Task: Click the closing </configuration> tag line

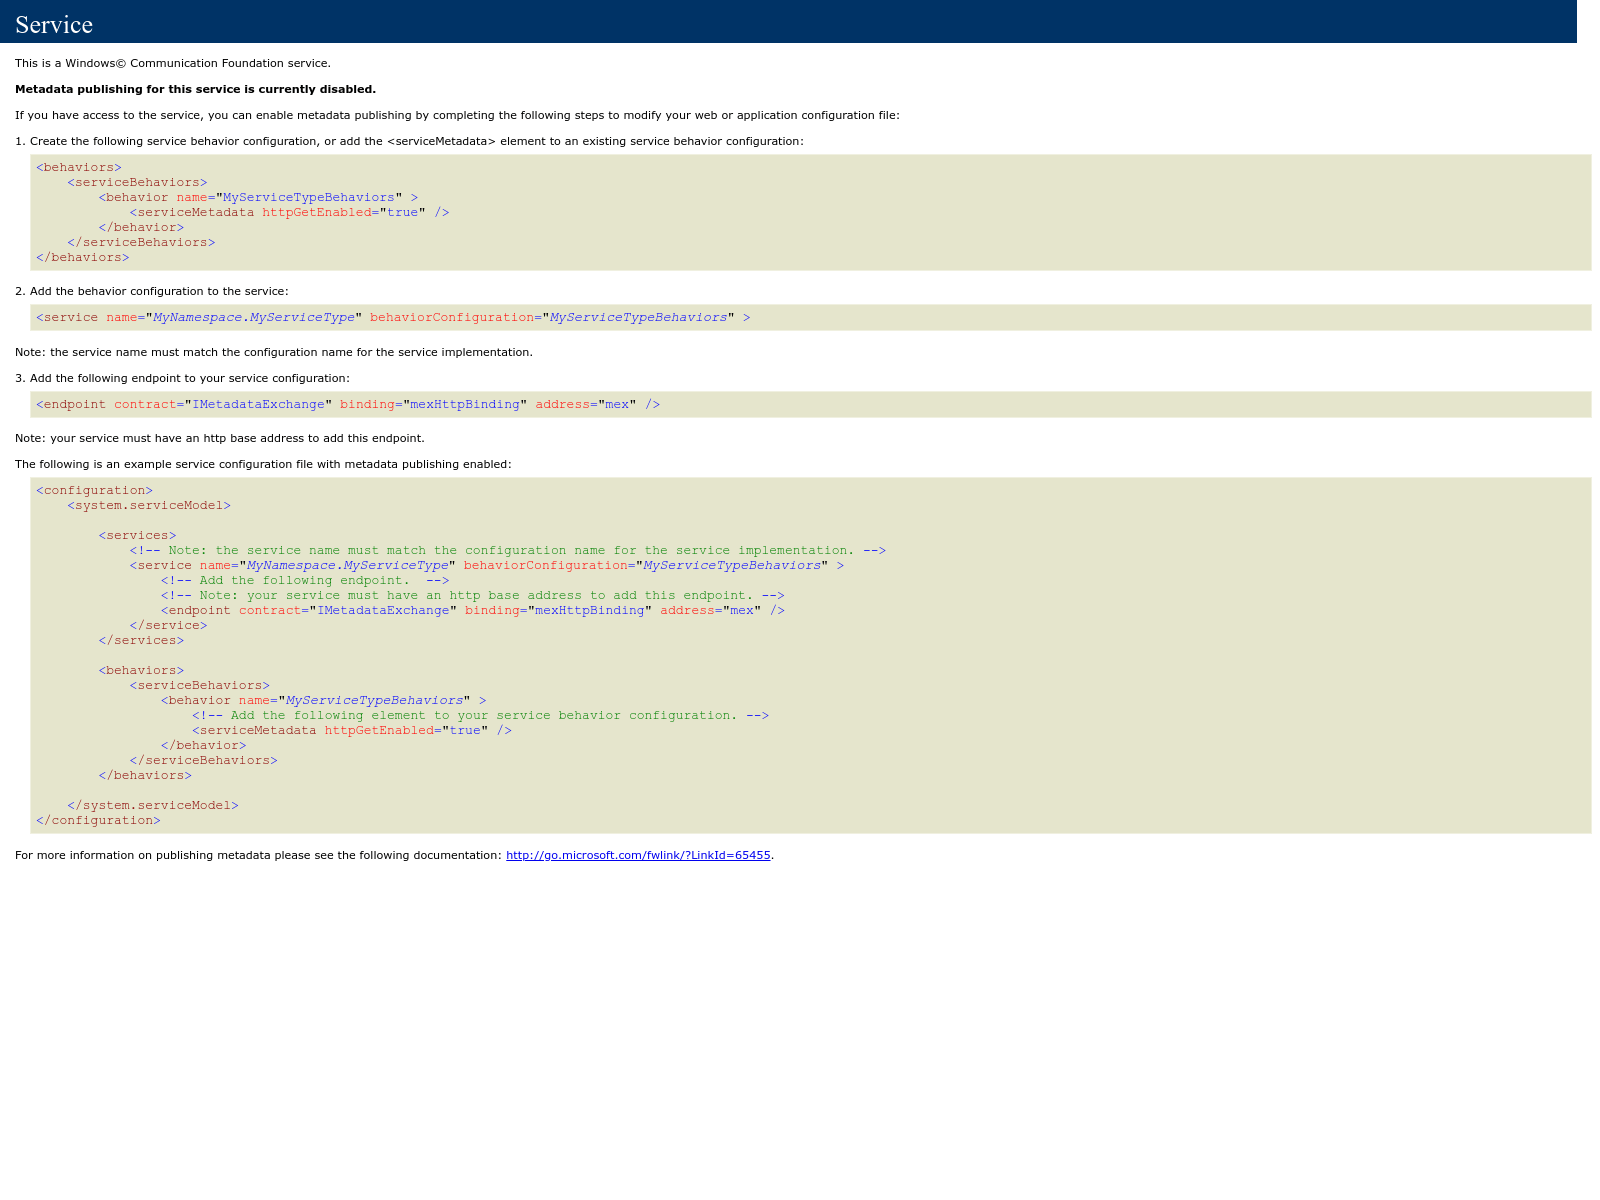Action: [x=98, y=820]
